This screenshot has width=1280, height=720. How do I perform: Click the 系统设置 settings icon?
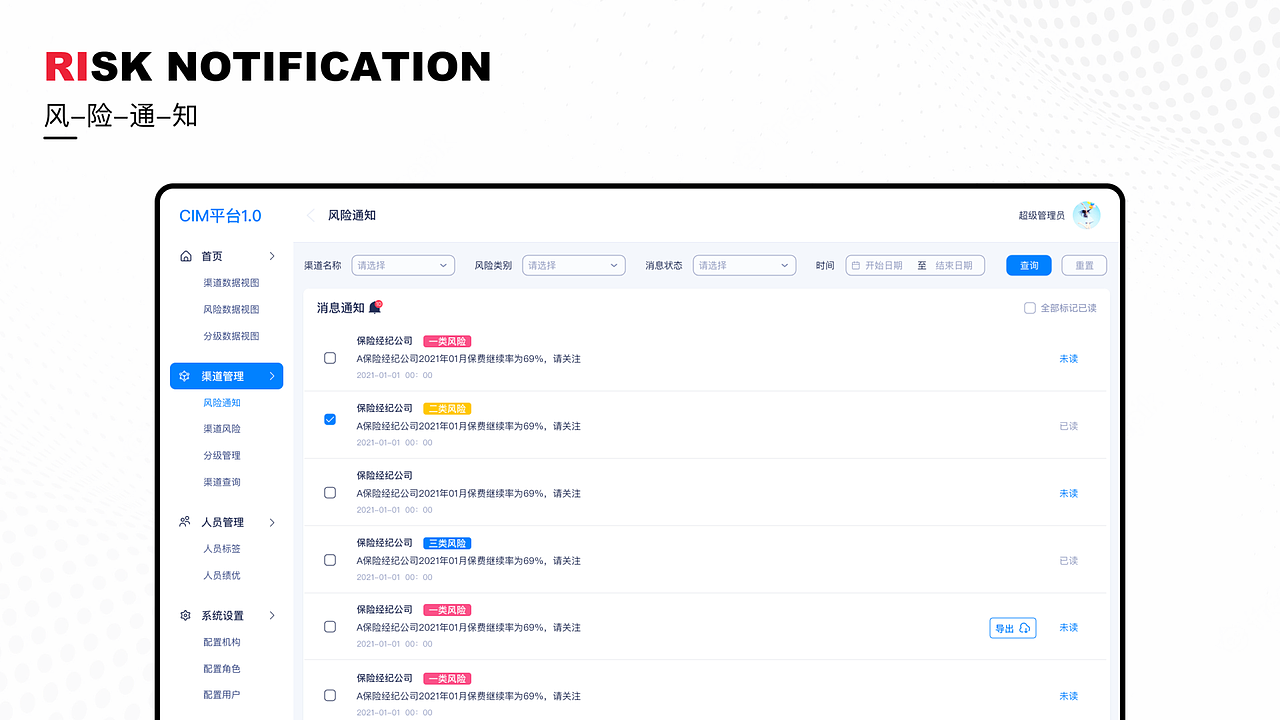[x=185, y=615]
